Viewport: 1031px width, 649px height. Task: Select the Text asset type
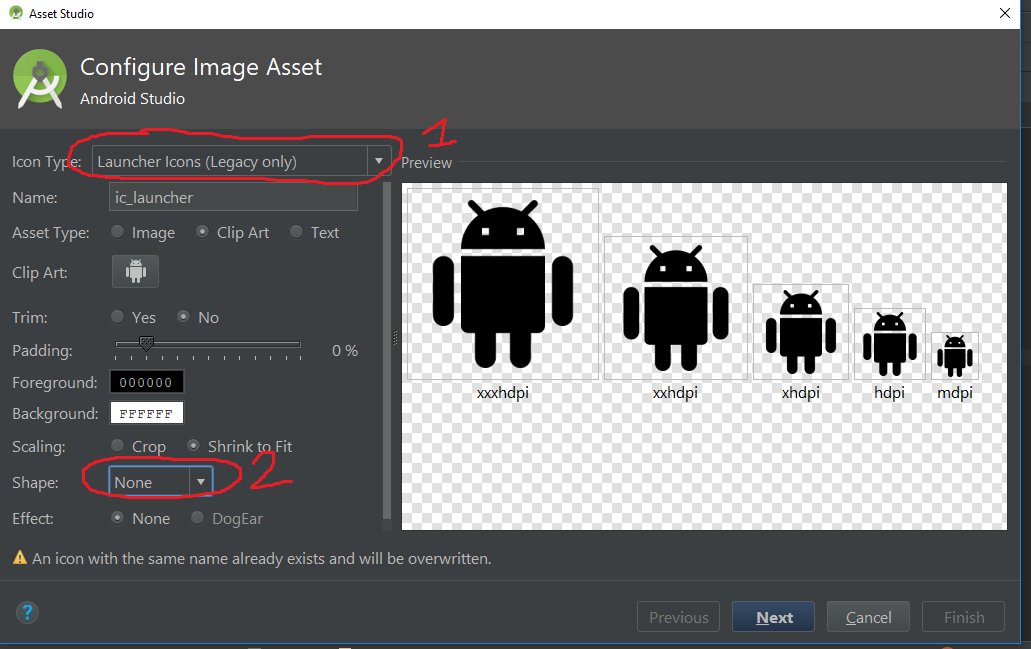(296, 232)
